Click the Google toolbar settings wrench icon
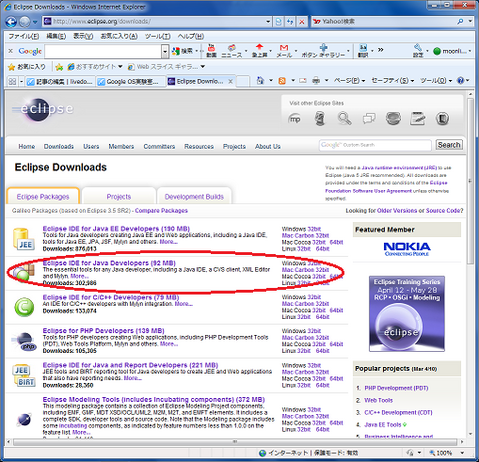 pos(418,51)
